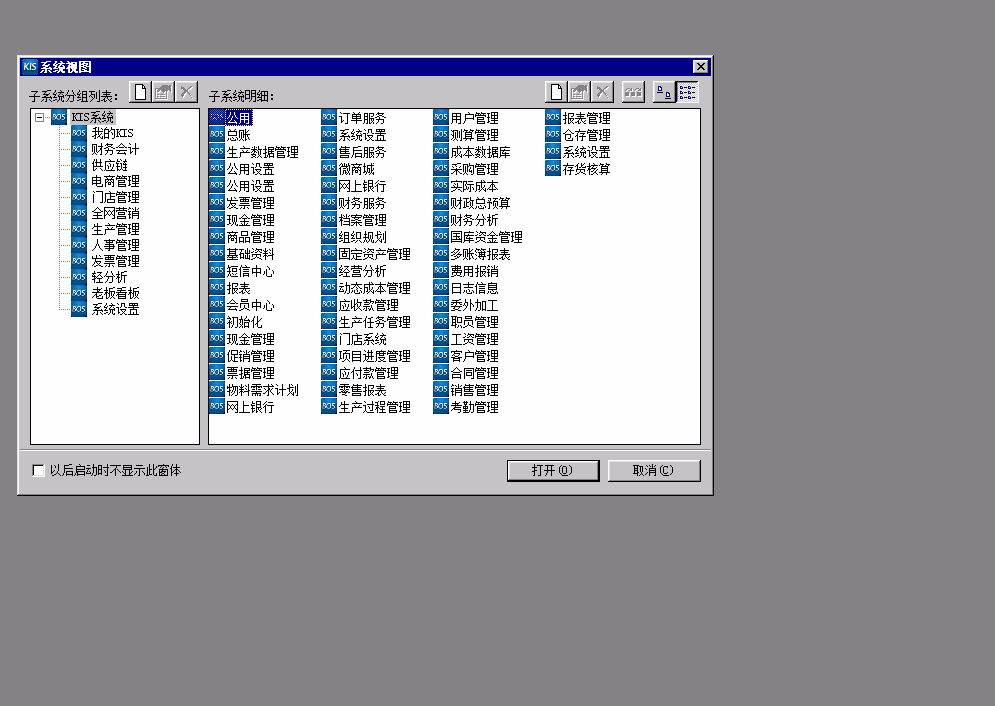Click new group icon beside 子系统分组列表
The height and width of the screenshot is (706, 995).
coord(140,93)
